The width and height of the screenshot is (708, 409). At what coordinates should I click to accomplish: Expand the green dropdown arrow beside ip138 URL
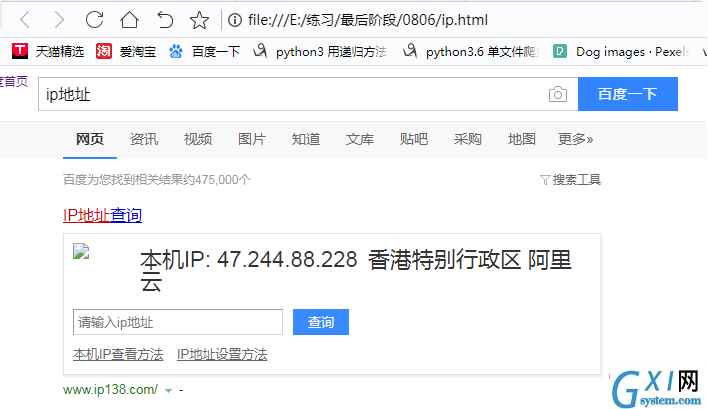click(168, 390)
